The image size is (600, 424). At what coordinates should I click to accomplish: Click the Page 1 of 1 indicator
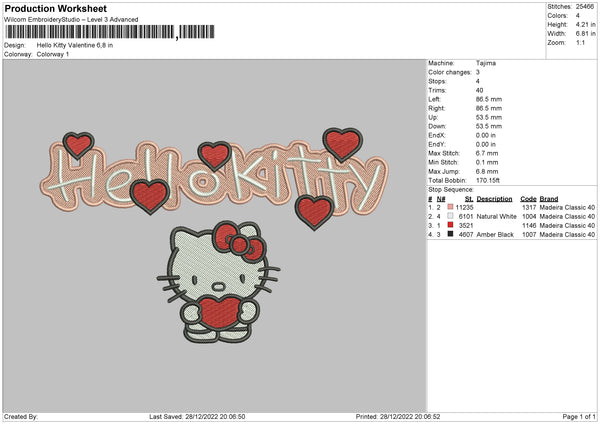coord(579,416)
